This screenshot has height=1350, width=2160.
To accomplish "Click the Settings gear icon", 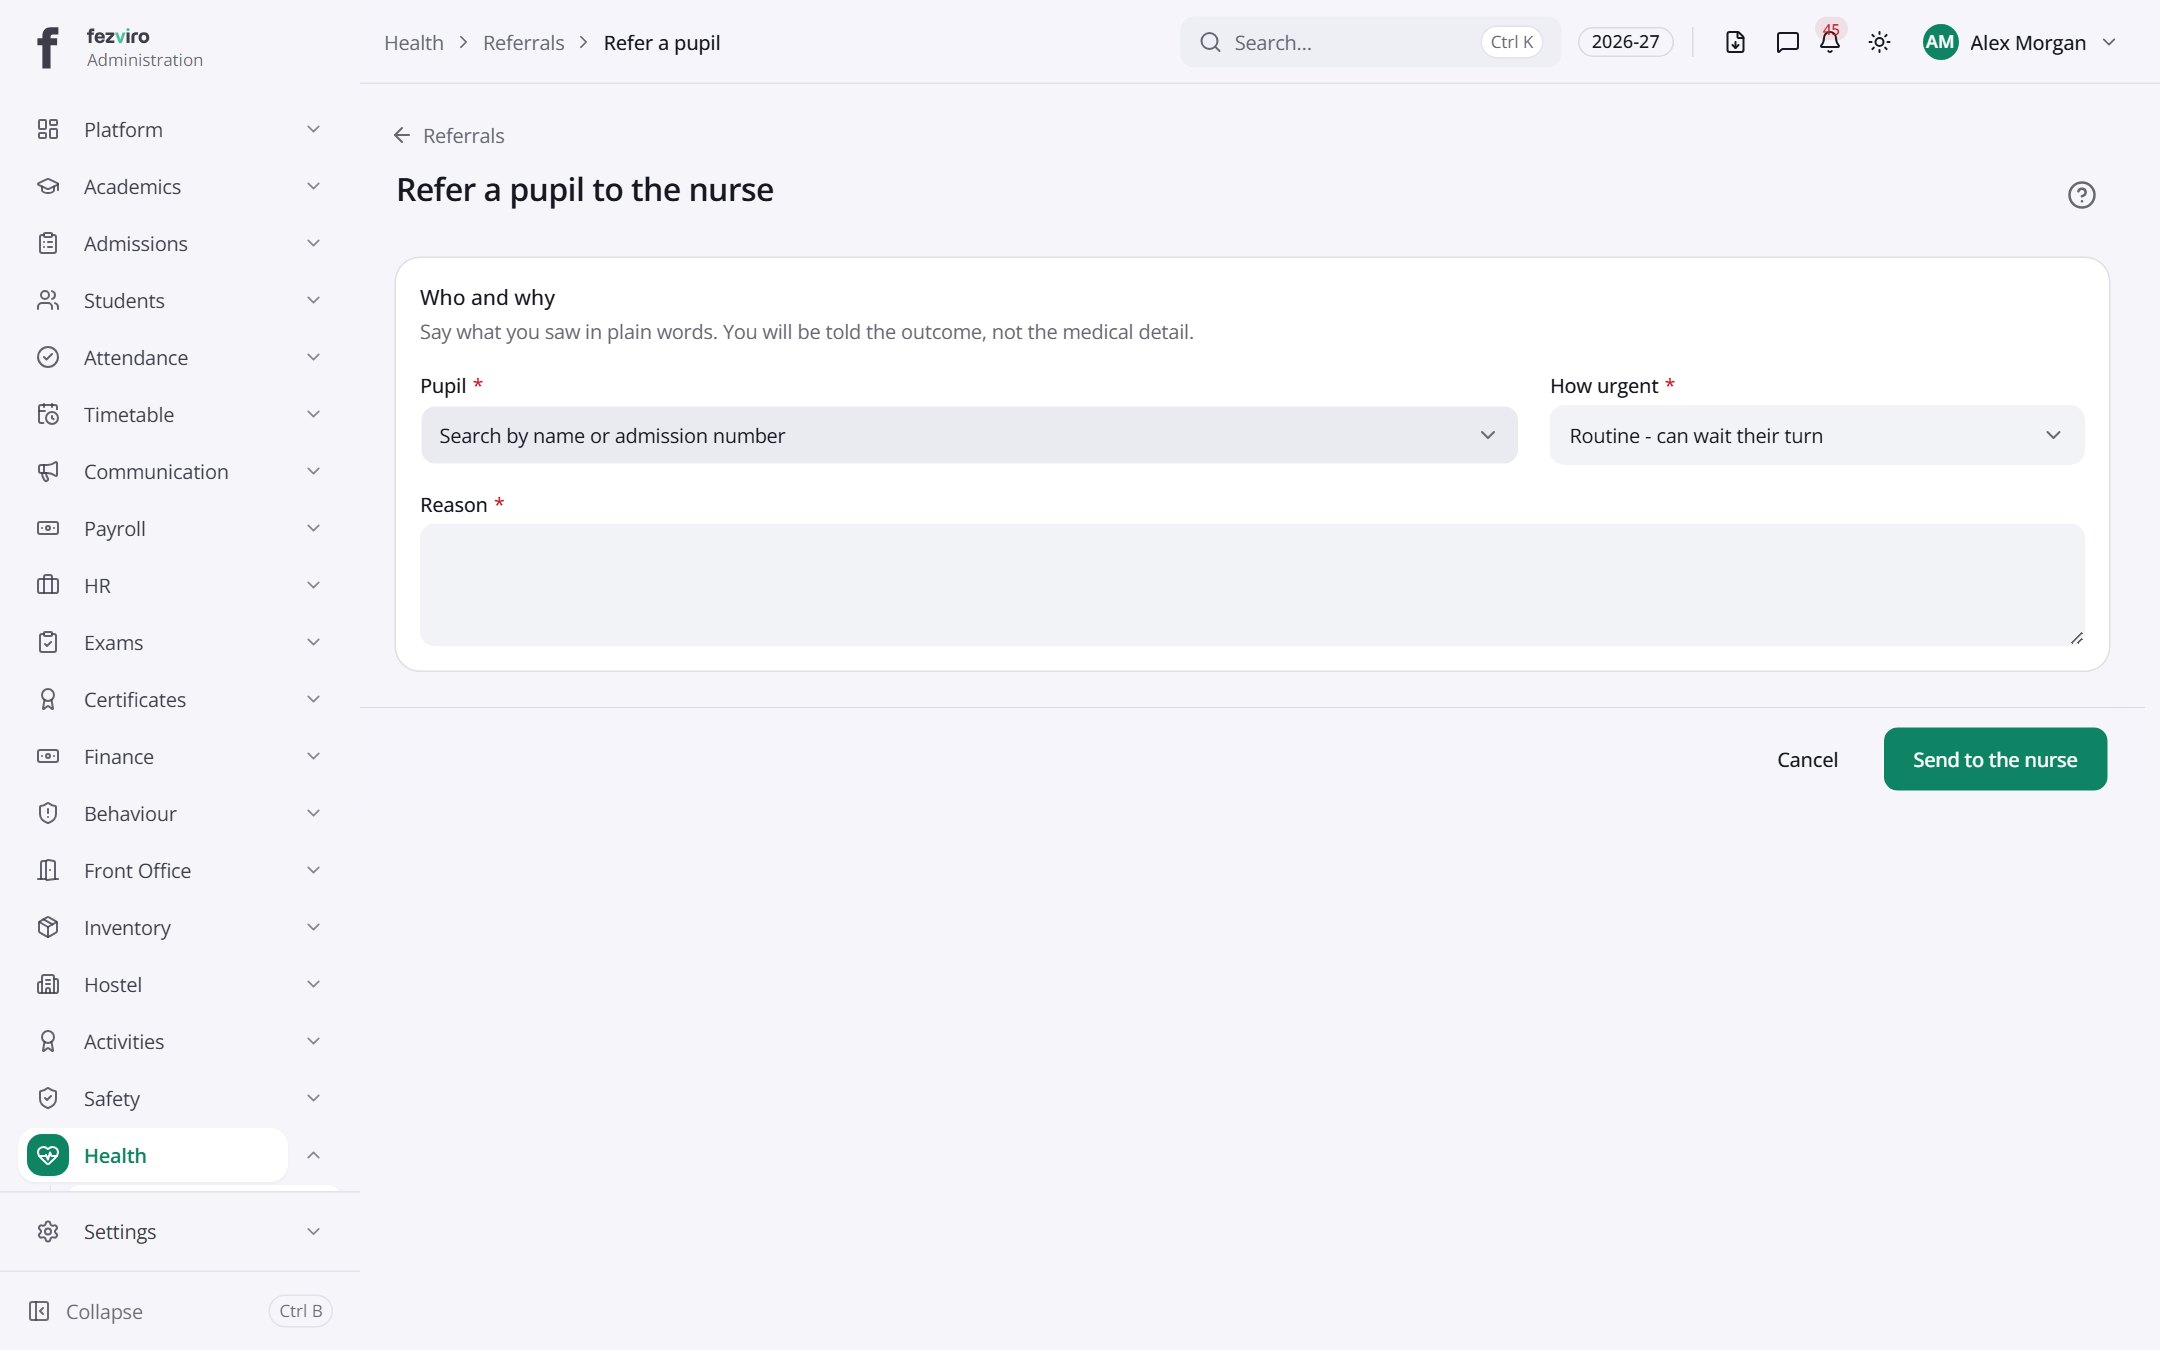I will click(48, 1231).
